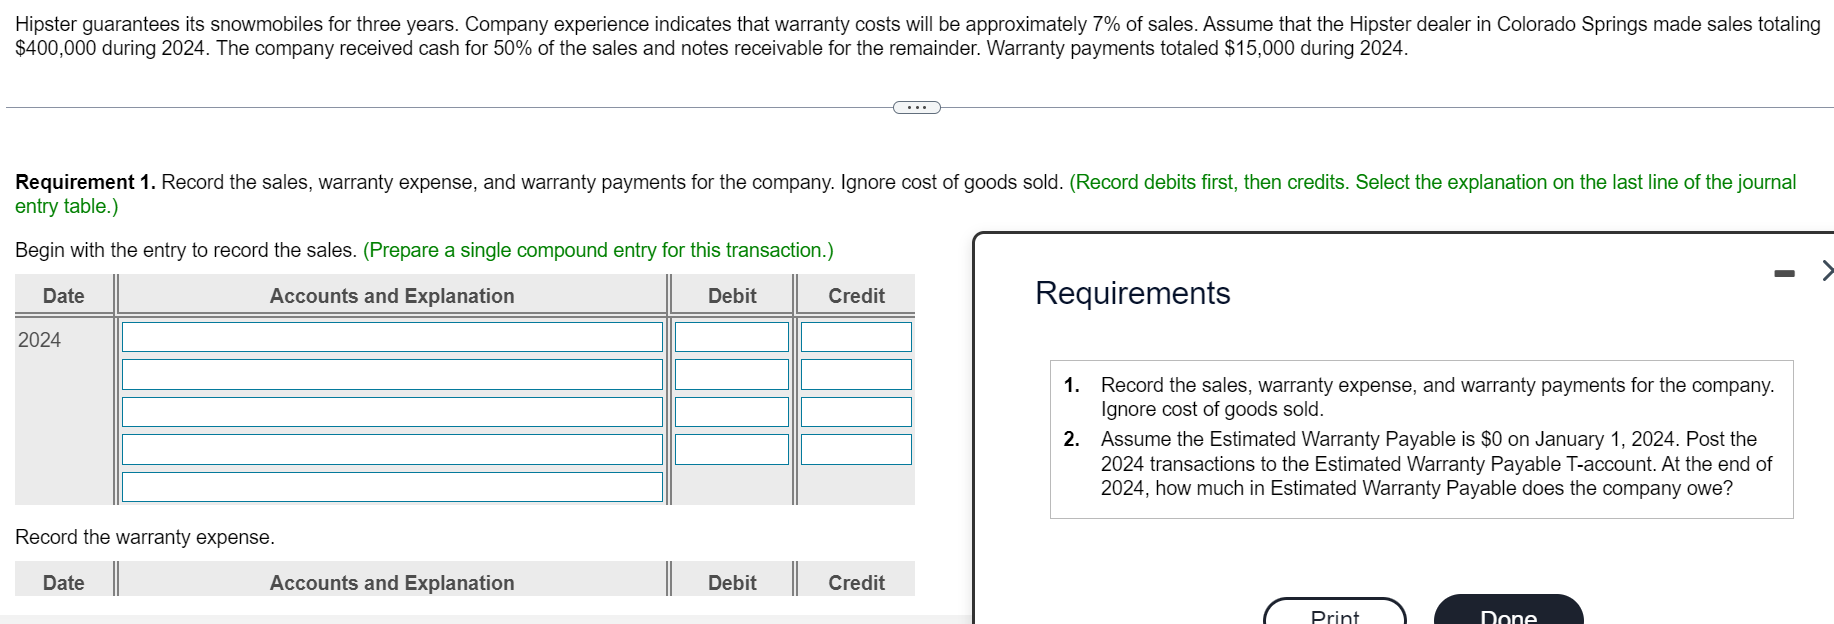Click the Credit field in the second row
This screenshot has width=1834, height=624.
[854, 374]
